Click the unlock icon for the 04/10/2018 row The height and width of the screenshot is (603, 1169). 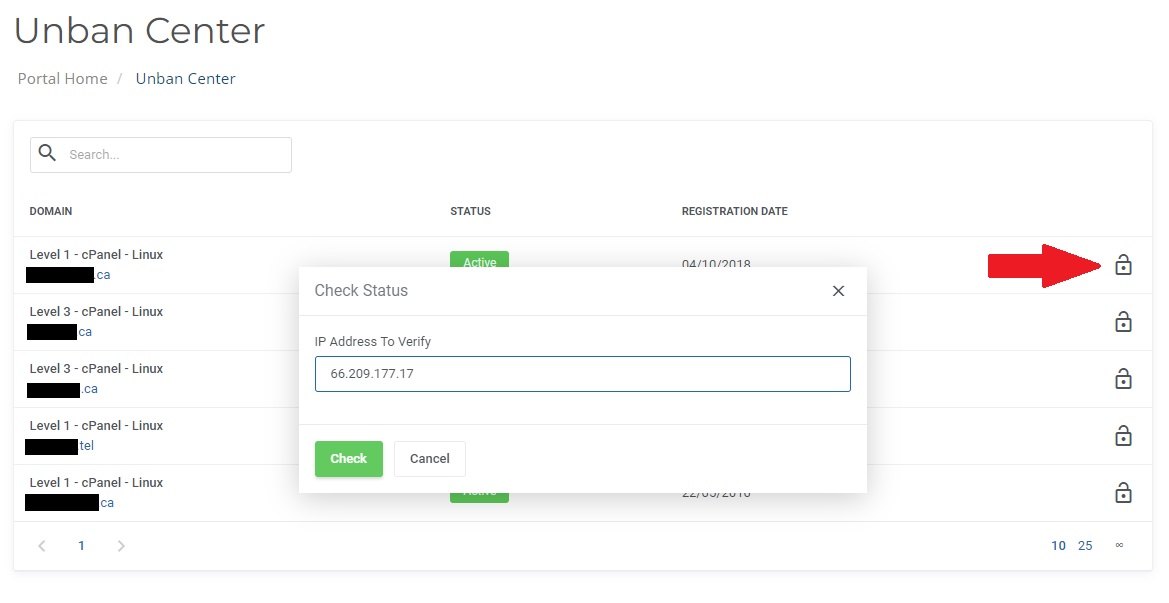point(1123,265)
